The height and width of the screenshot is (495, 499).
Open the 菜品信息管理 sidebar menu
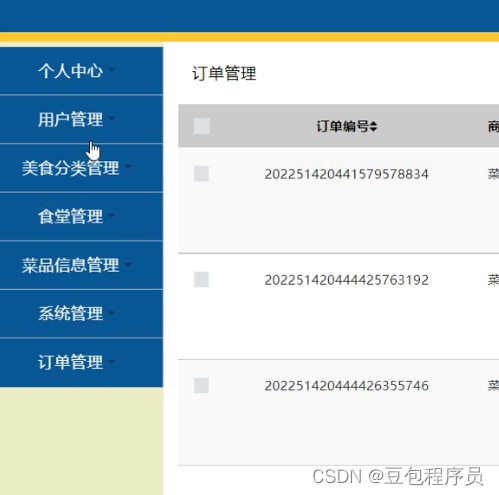(81, 265)
